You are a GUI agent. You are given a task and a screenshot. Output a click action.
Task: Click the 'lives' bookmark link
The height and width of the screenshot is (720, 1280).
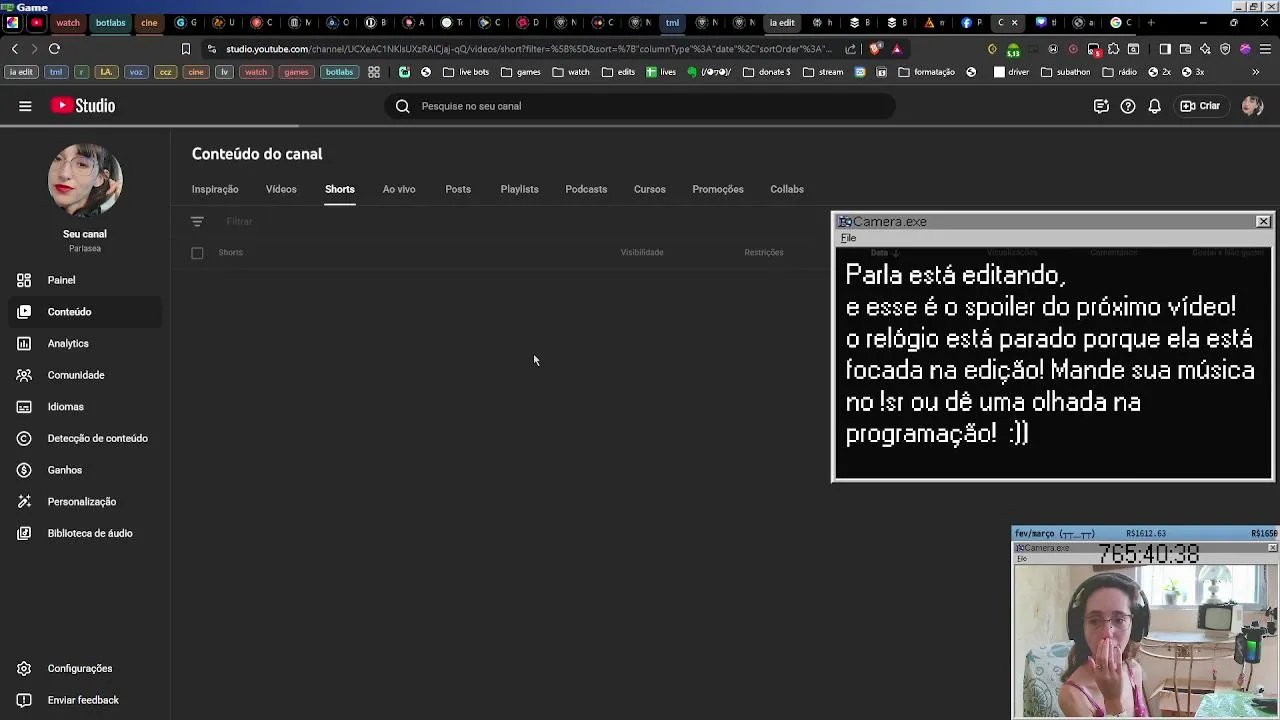[661, 72]
